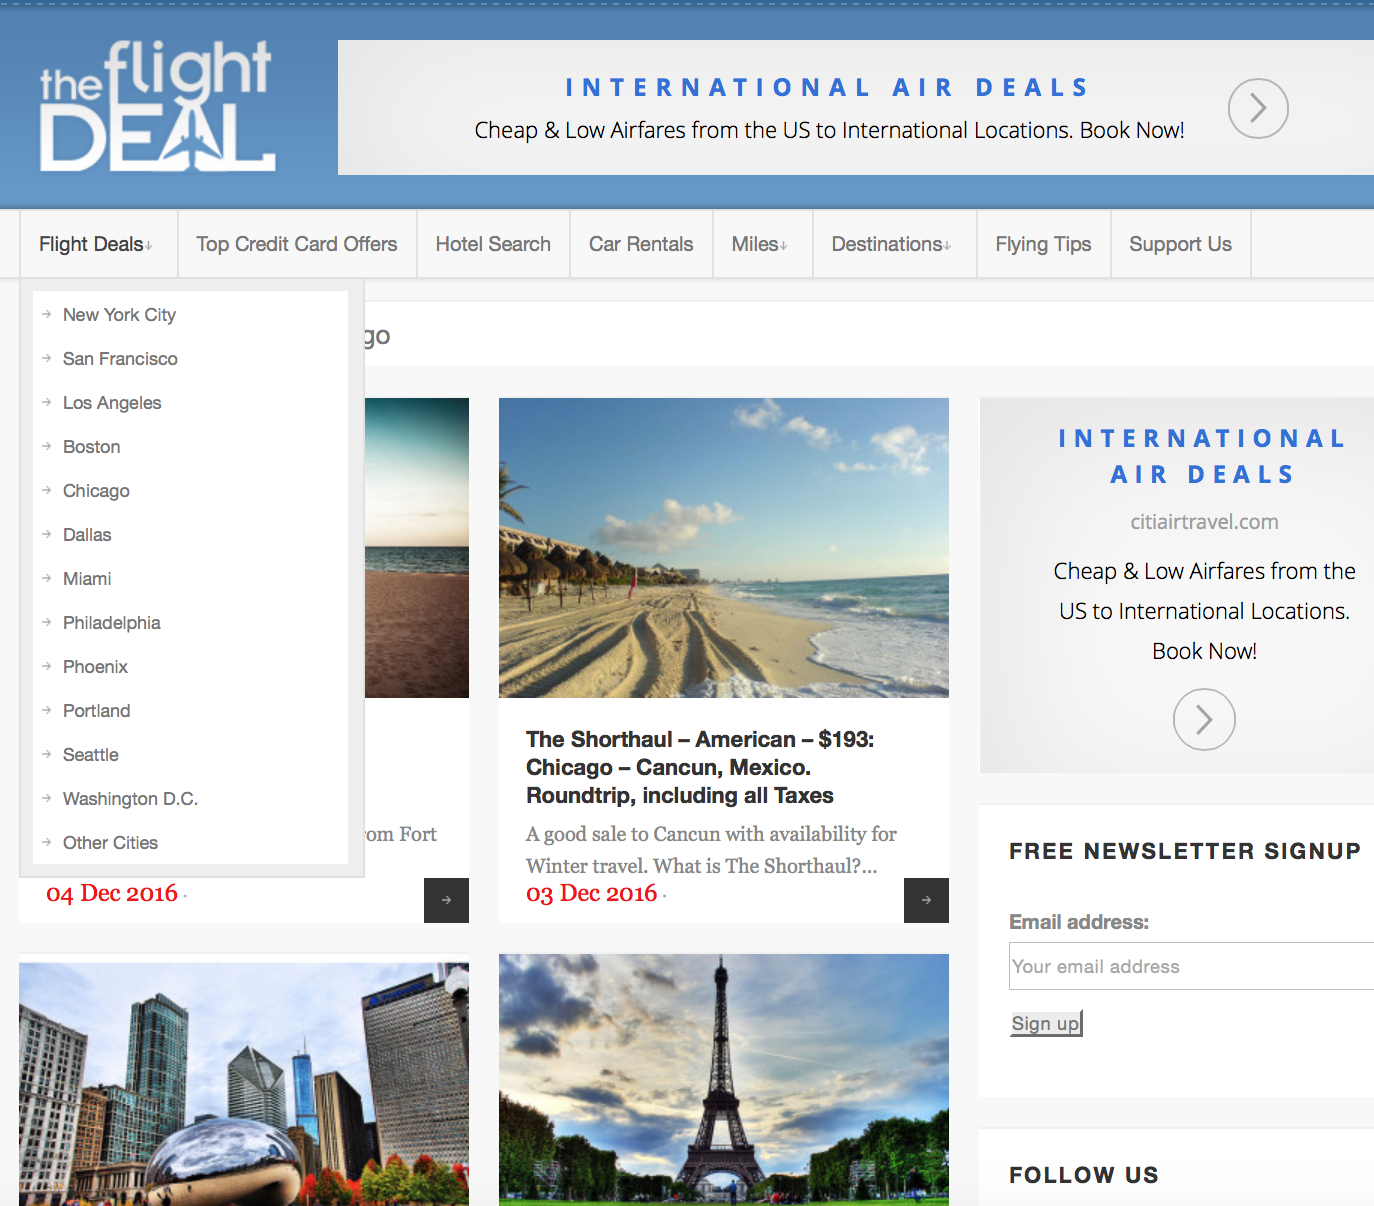The image size is (1374, 1206).
Task: Expand the Flight Deals dropdown menu
Action: [x=94, y=243]
